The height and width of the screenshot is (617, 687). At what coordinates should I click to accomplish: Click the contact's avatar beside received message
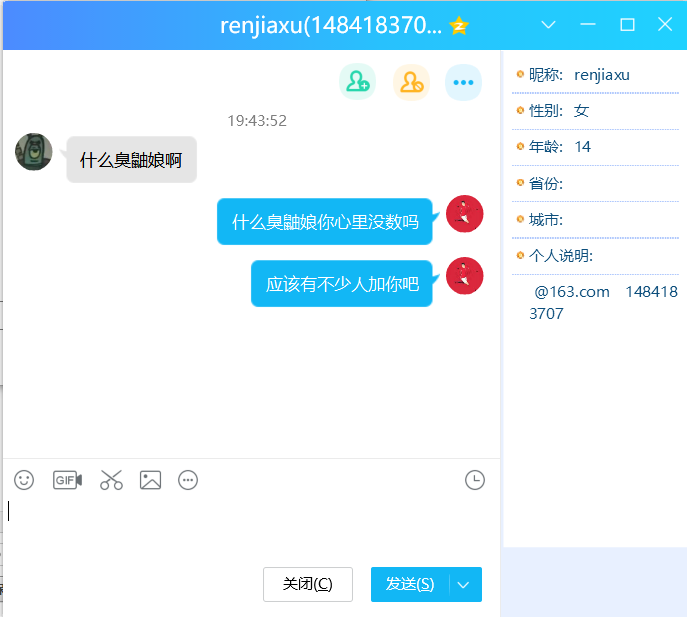(x=34, y=152)
